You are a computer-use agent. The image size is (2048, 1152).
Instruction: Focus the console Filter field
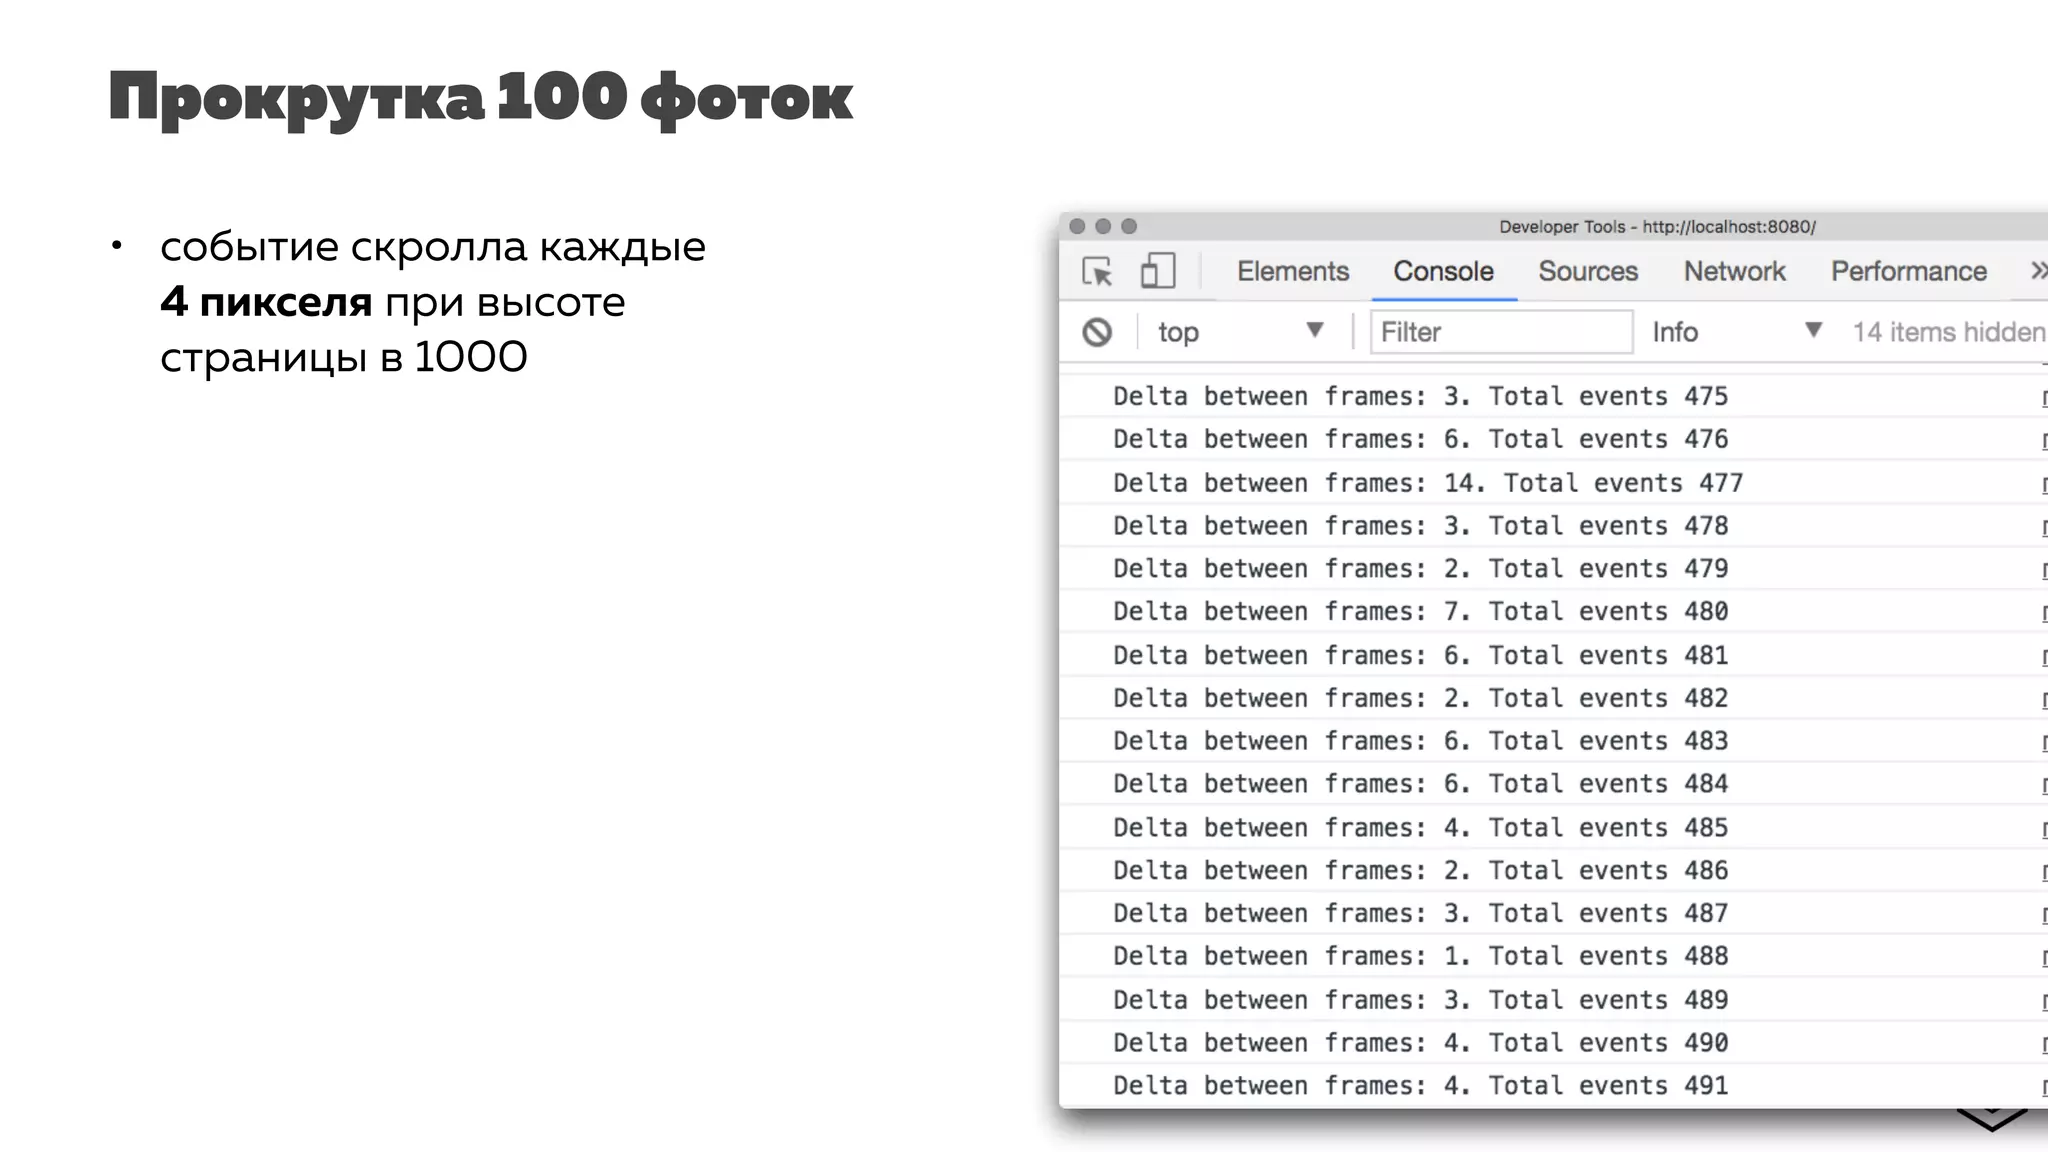click(1501, 332)
